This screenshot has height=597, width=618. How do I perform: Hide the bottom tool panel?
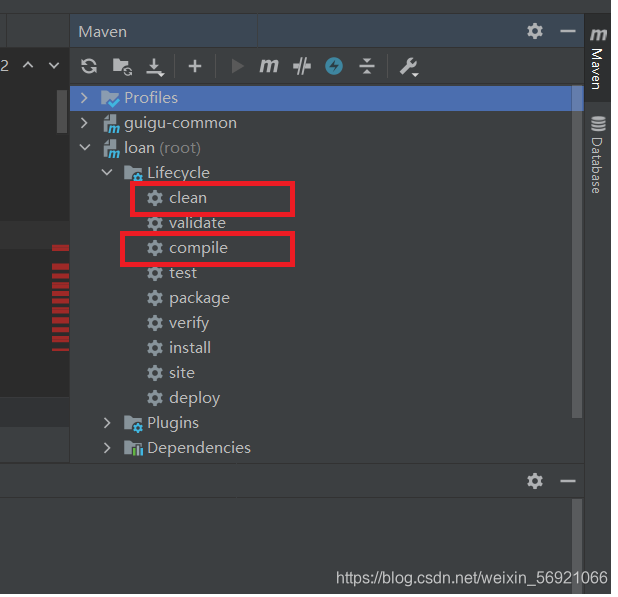(x=568, y=481)
